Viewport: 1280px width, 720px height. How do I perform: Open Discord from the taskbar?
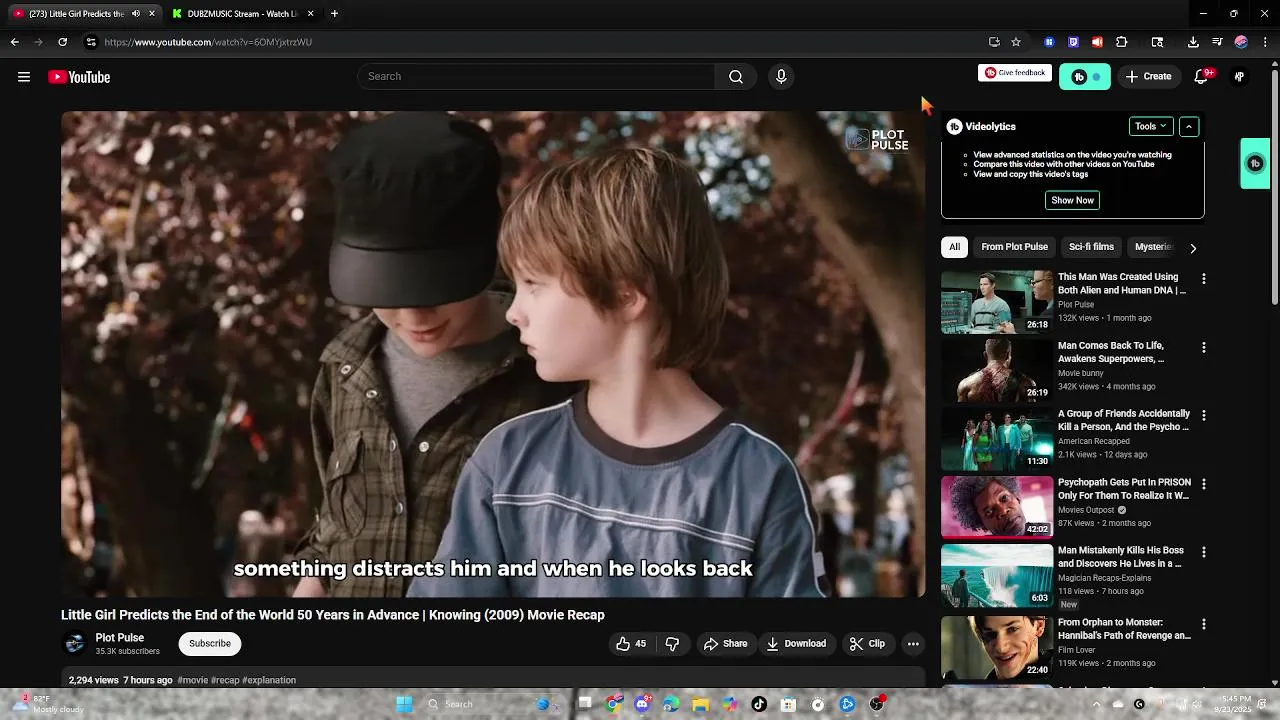click(642, 704)
